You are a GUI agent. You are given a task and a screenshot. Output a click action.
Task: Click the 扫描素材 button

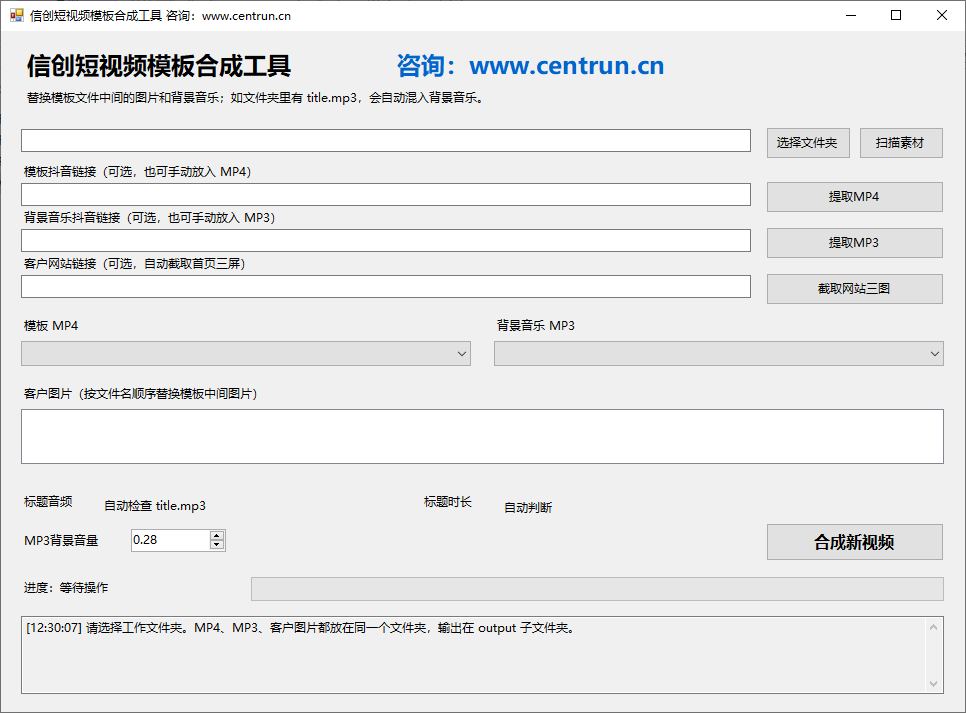pos(901,143)
